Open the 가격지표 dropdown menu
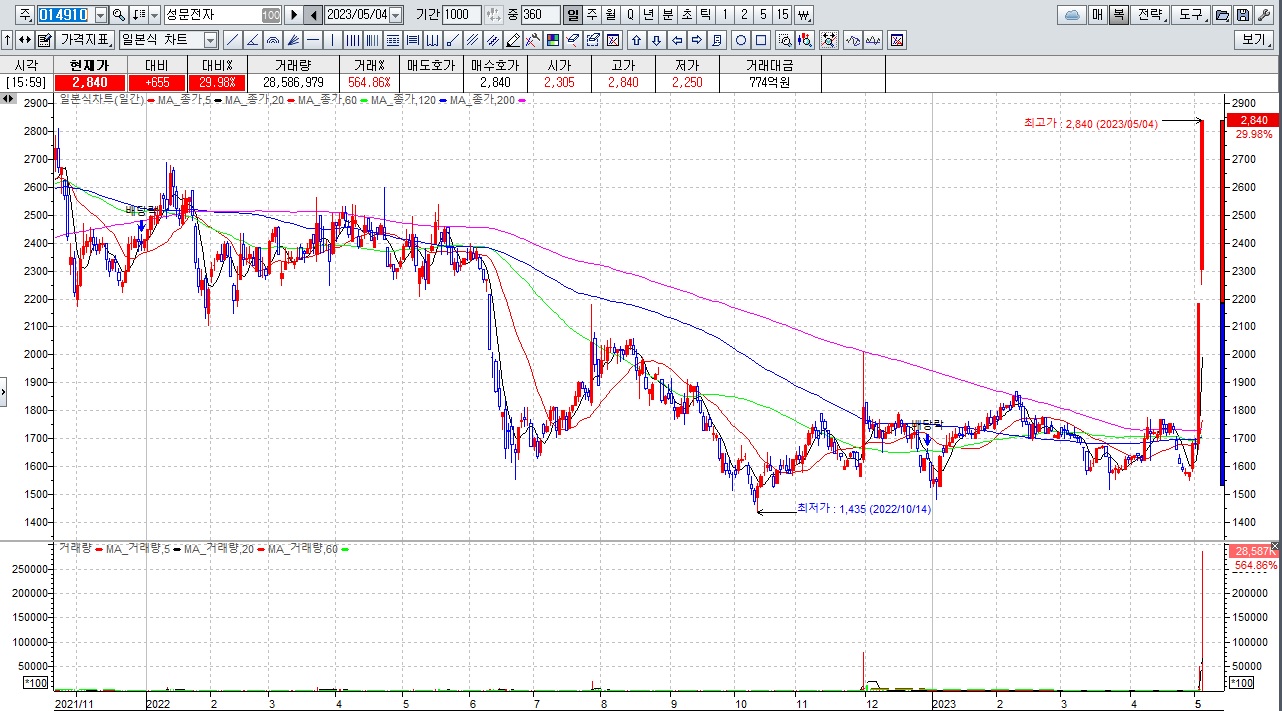 pos(84,40)
